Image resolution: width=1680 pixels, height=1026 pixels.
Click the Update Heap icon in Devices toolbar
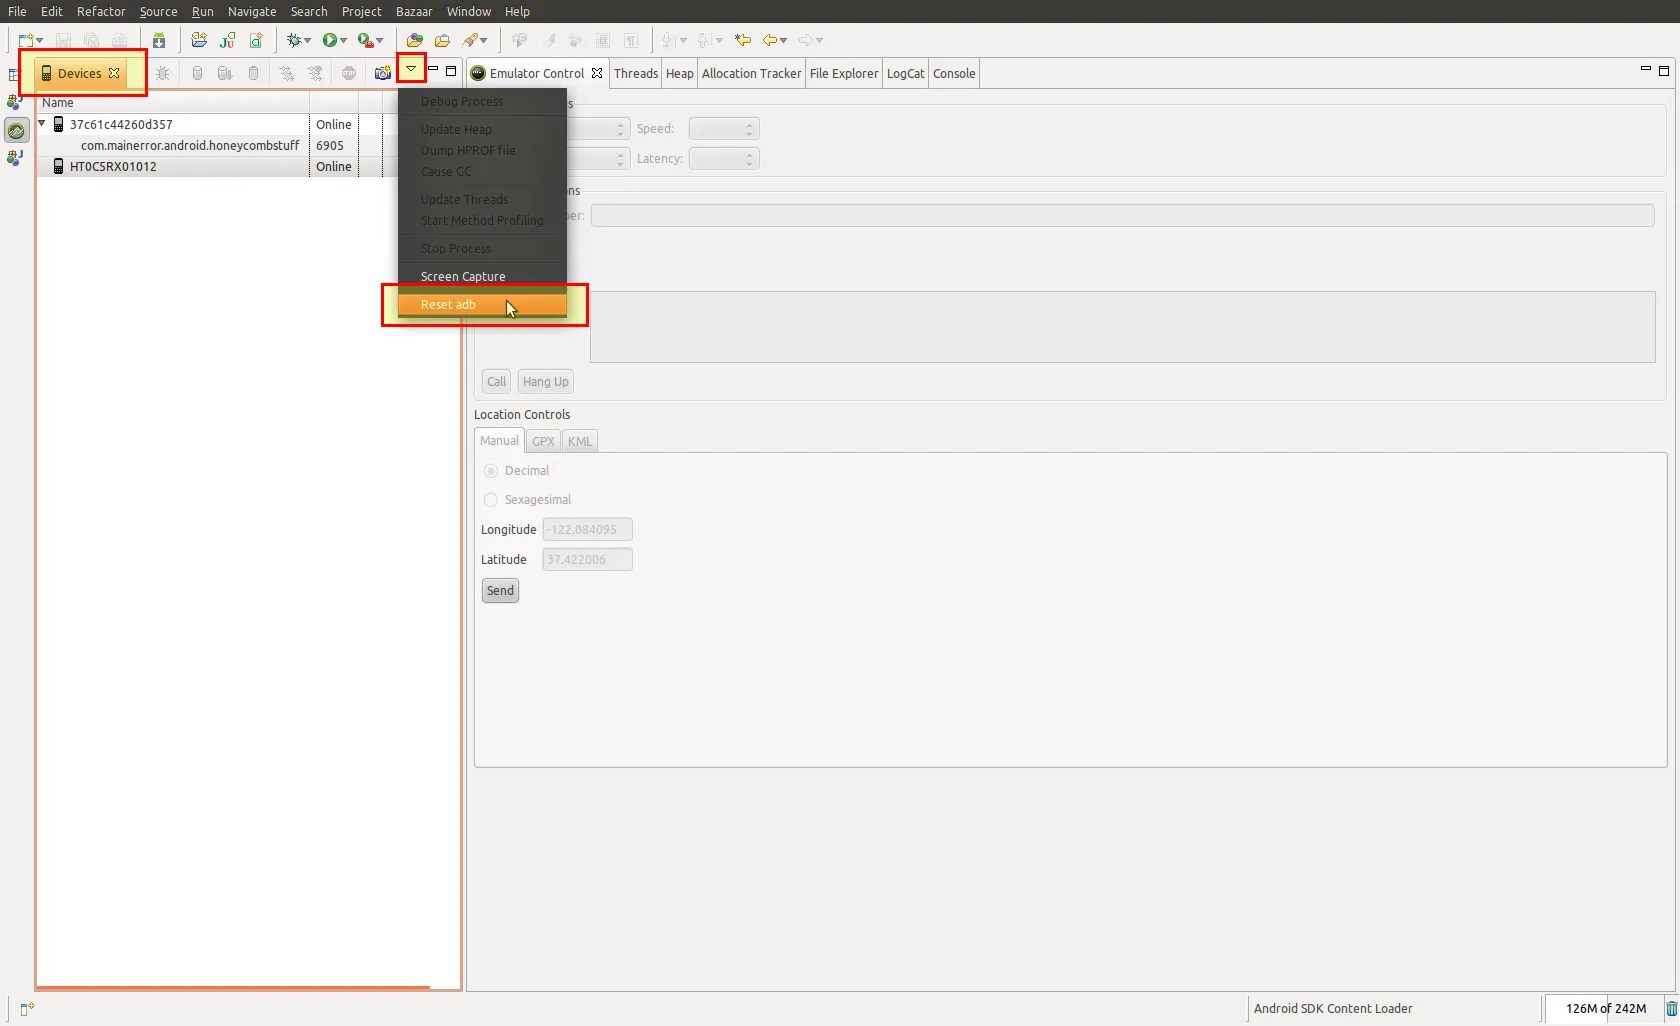tap(197, 73)
